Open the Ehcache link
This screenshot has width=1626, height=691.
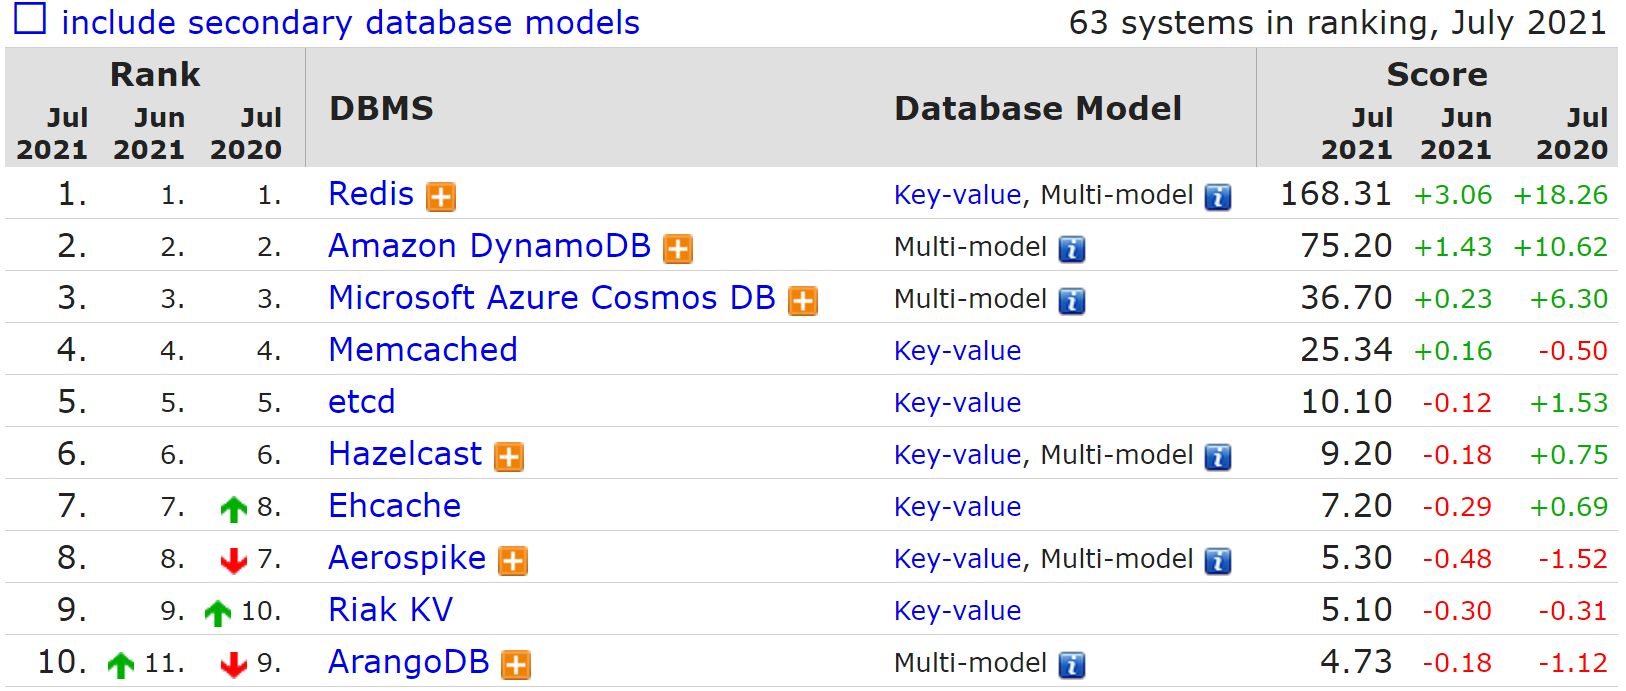(395, 506)
